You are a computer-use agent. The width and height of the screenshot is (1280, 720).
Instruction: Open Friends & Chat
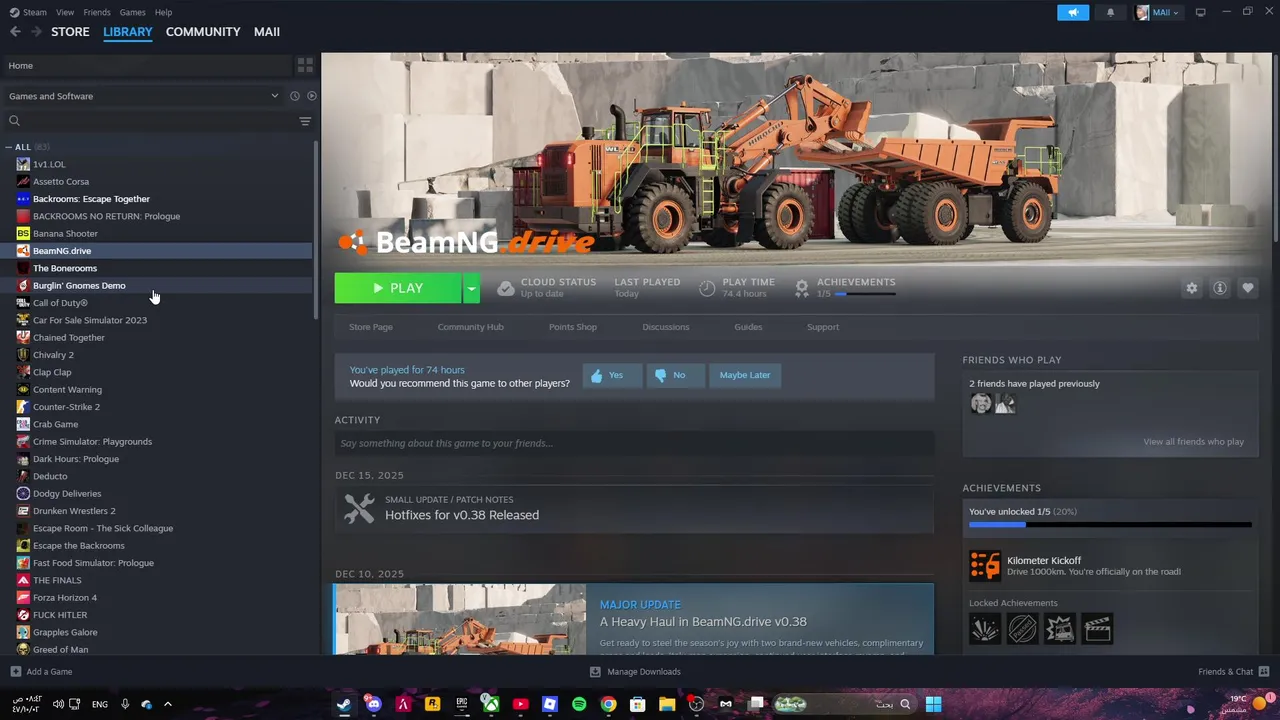pos(1233,672)
